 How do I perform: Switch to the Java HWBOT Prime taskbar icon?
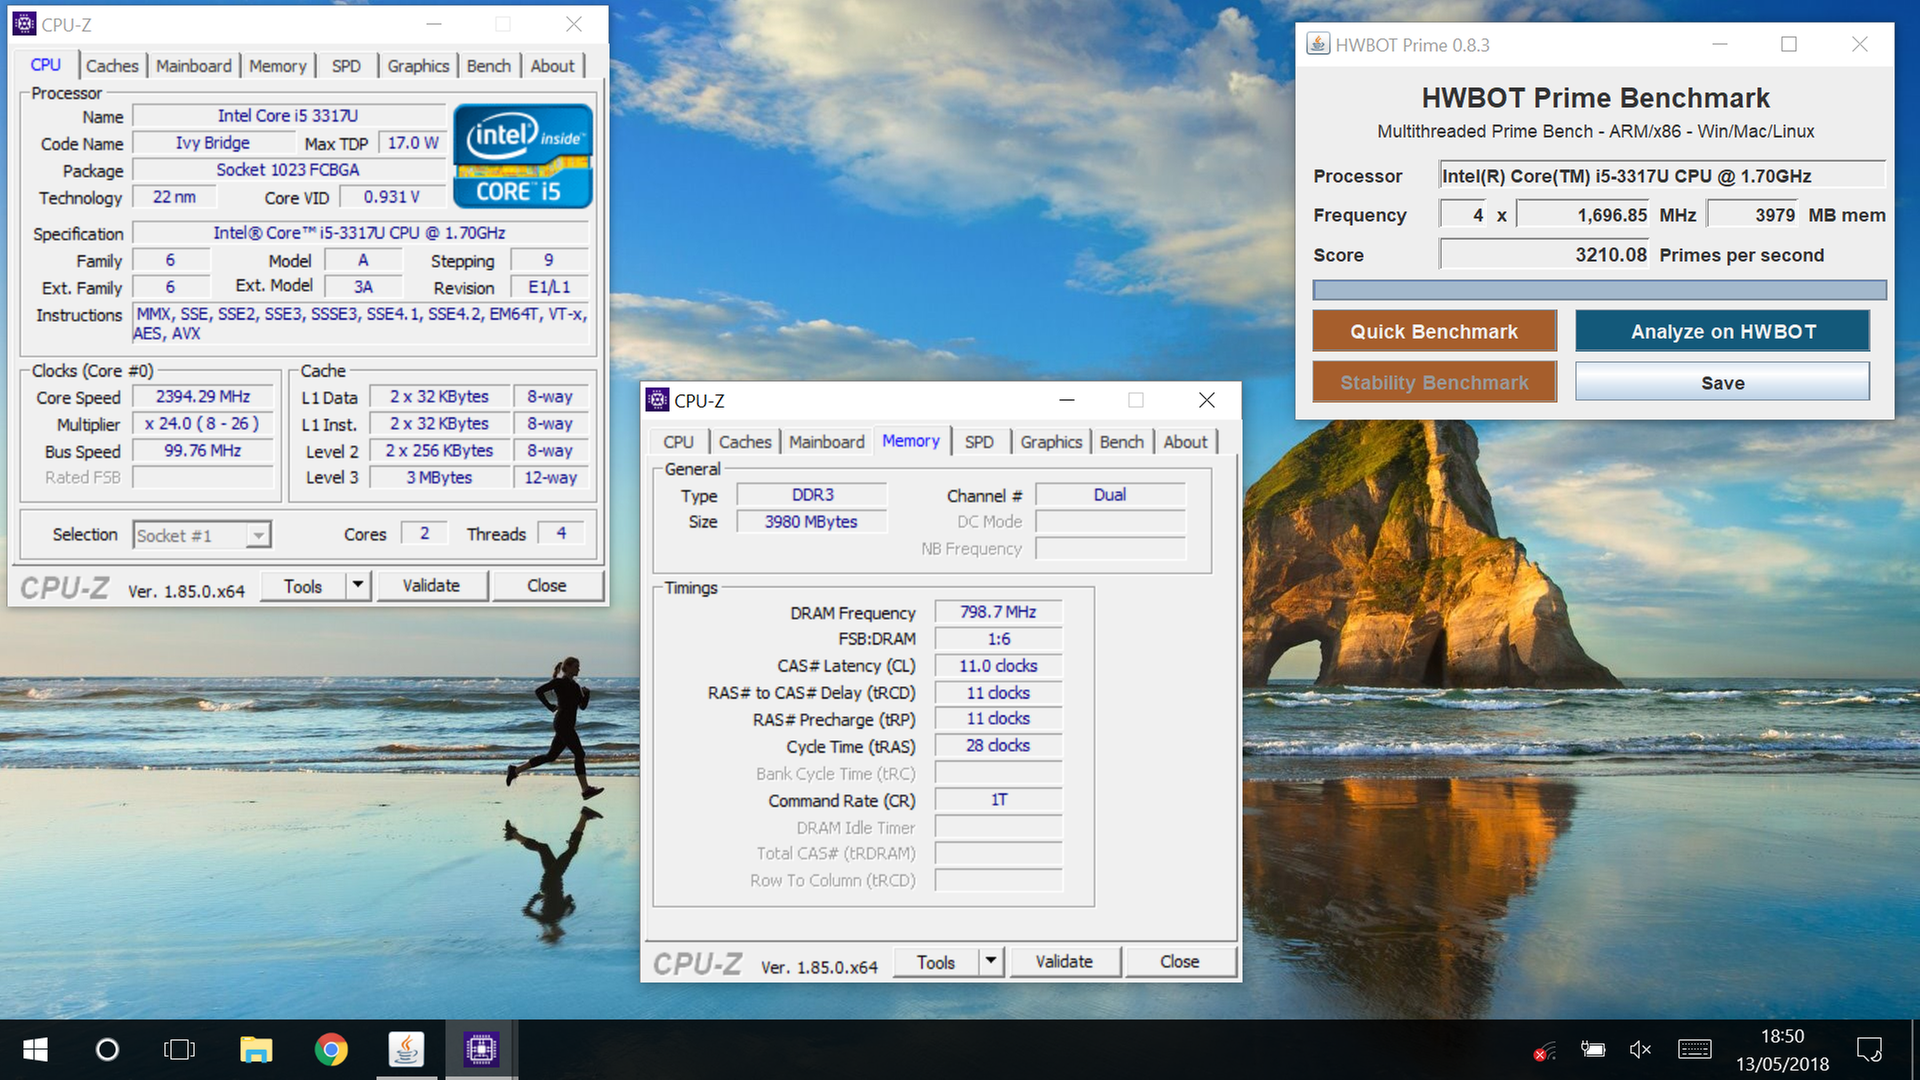click(406, 1049)
